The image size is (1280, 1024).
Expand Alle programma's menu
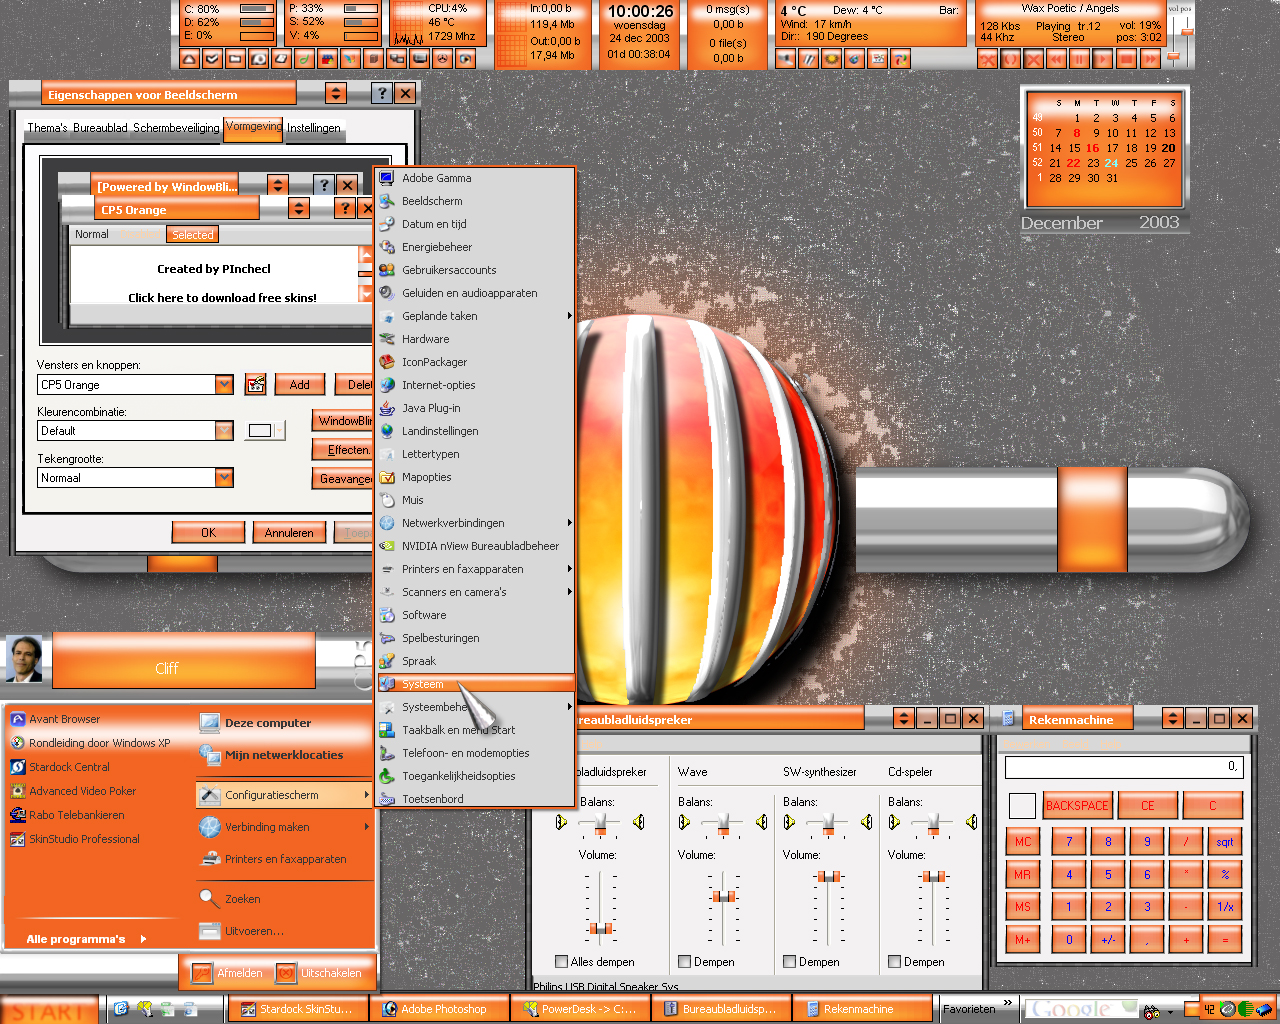[87, 939]
